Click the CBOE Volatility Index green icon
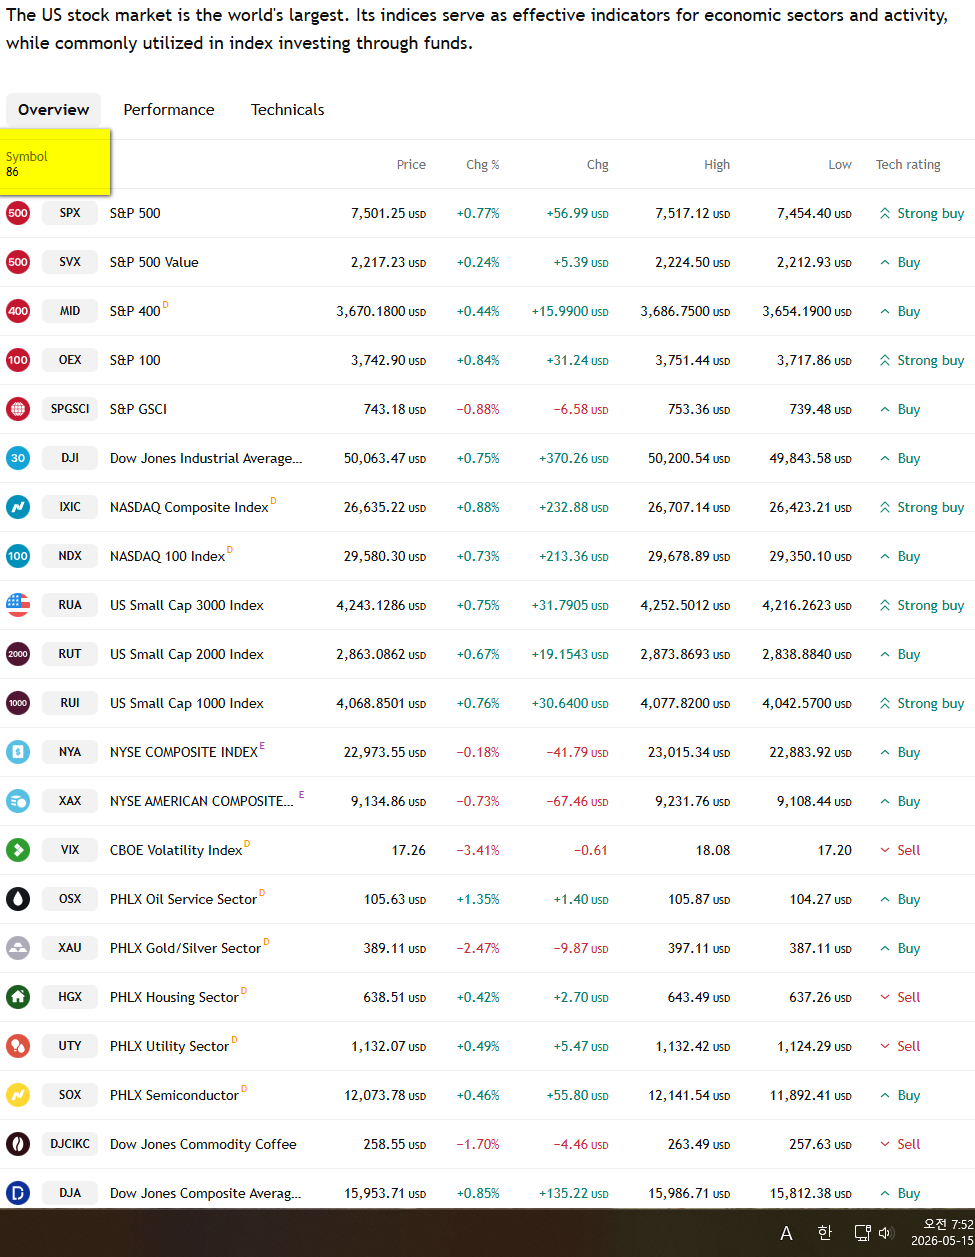 tap(18, 850)
